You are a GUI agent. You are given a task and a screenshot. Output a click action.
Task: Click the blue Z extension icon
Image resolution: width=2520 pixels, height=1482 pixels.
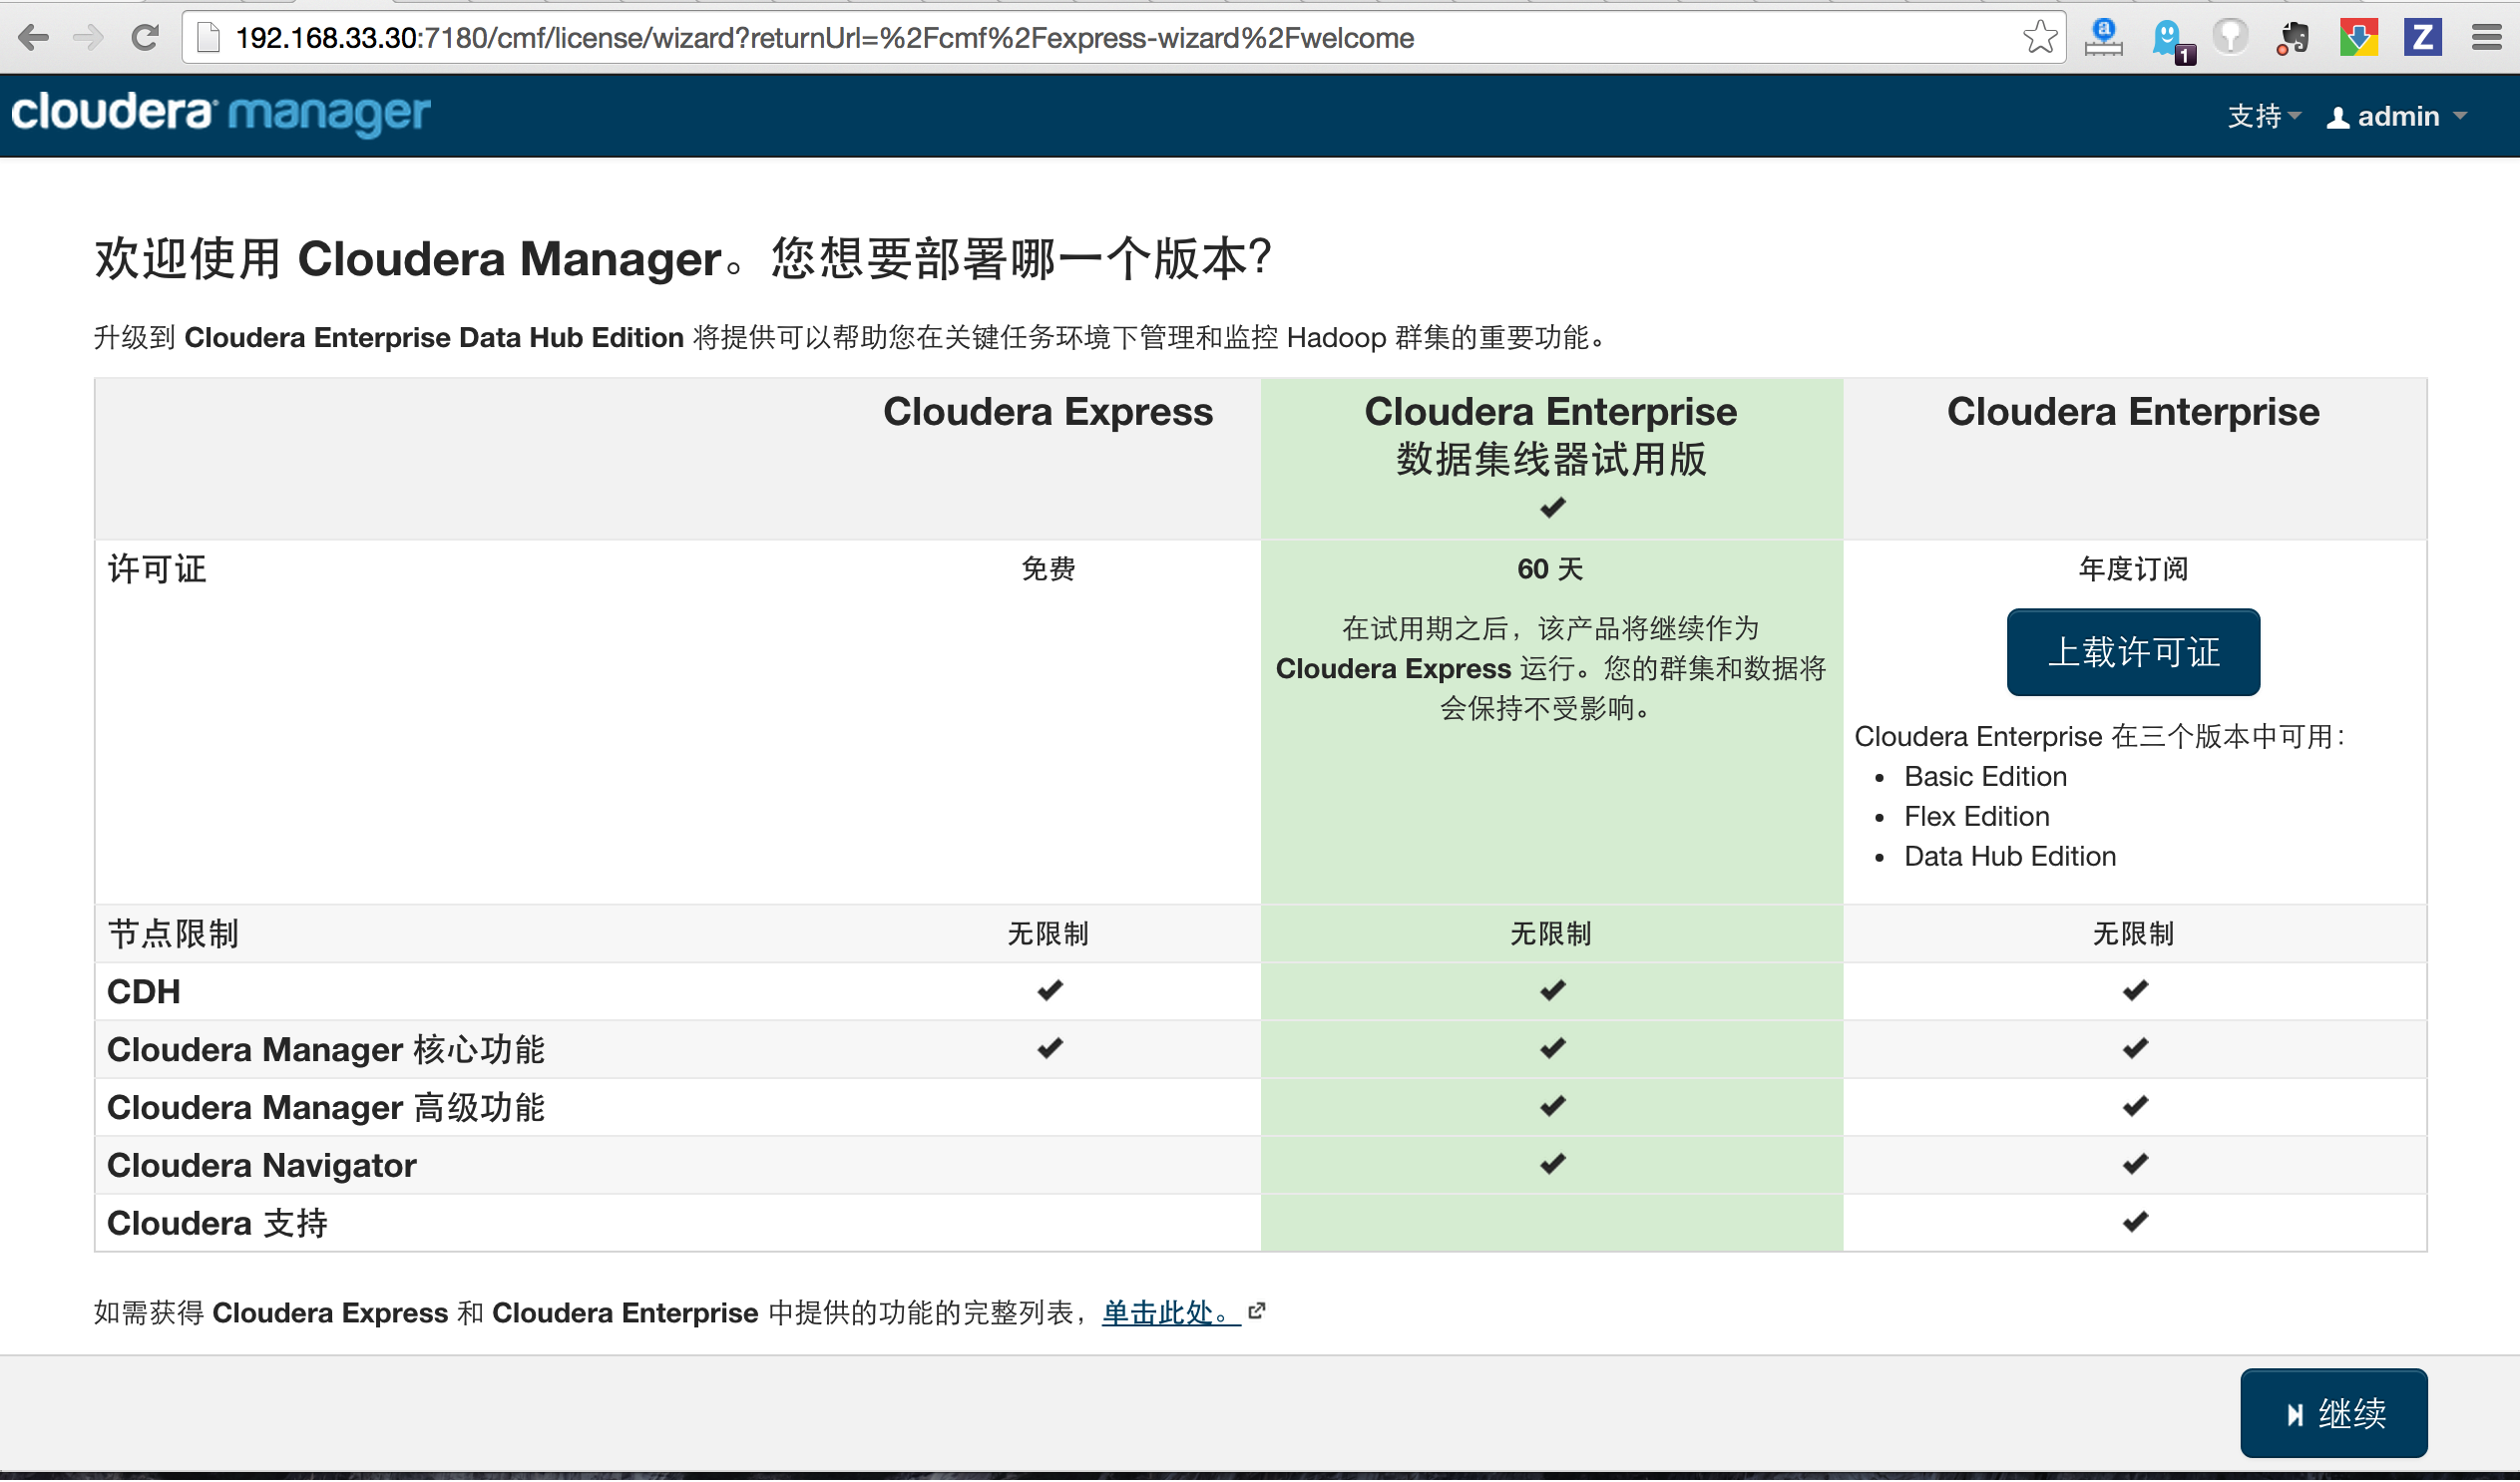pos(2422,38)
